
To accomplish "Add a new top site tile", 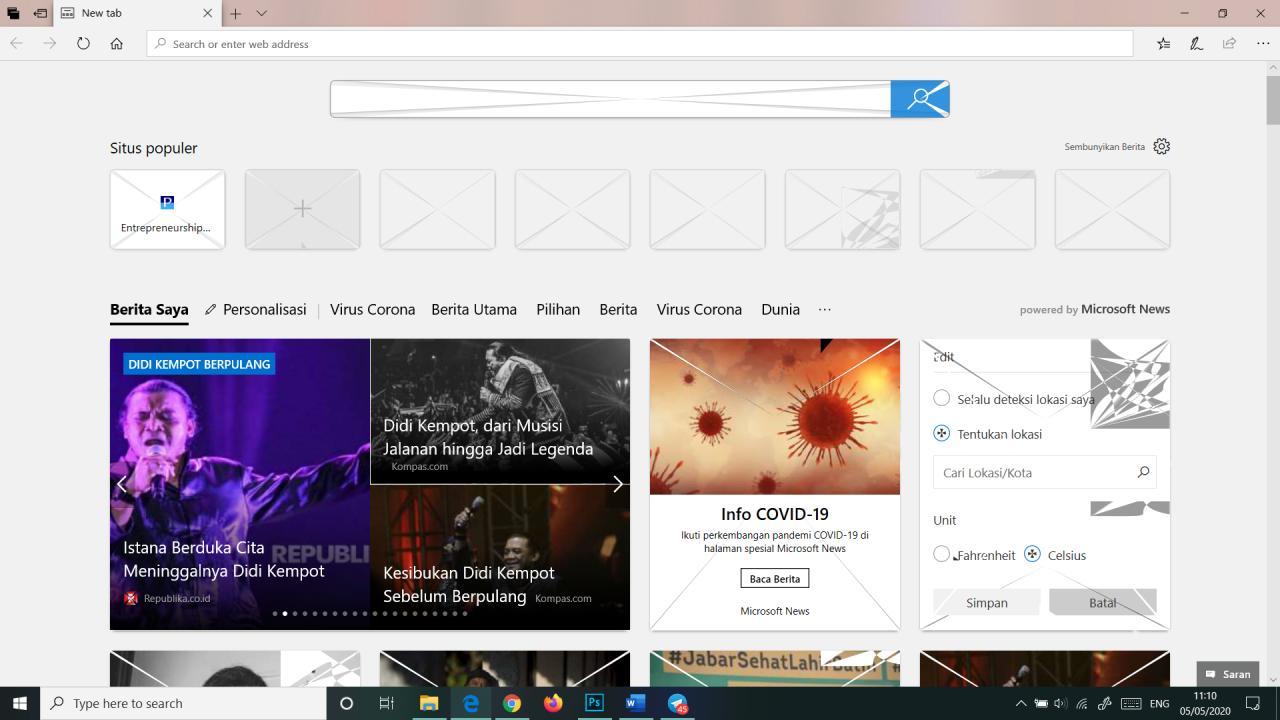I will (302, 209).
